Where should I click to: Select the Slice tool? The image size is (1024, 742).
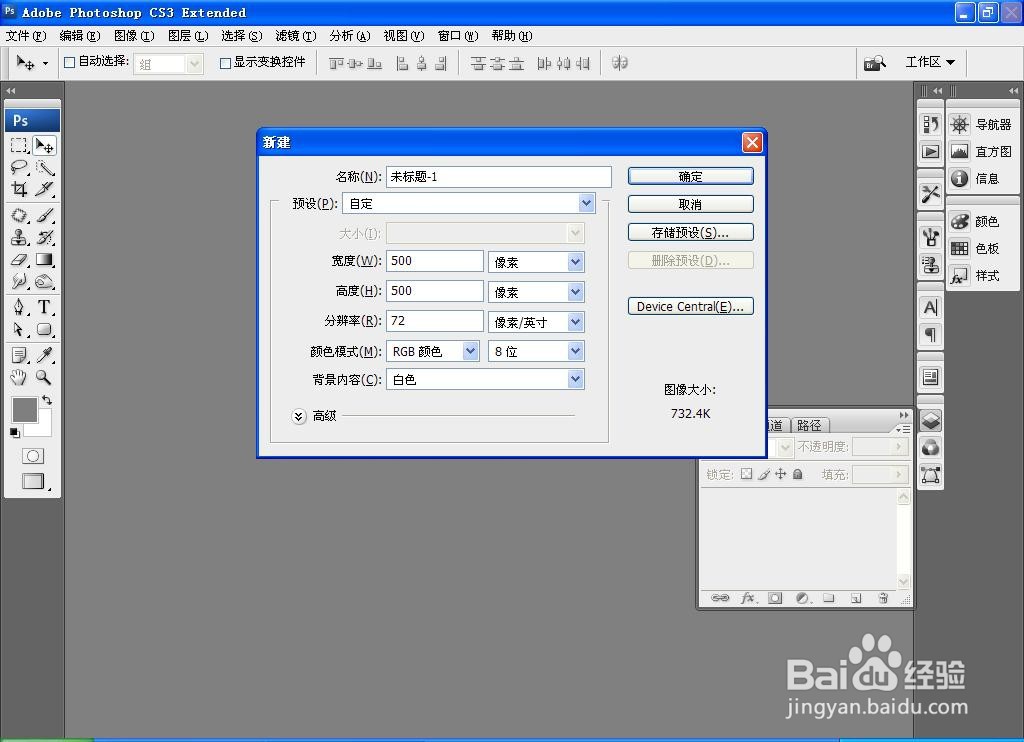point(44,189)
